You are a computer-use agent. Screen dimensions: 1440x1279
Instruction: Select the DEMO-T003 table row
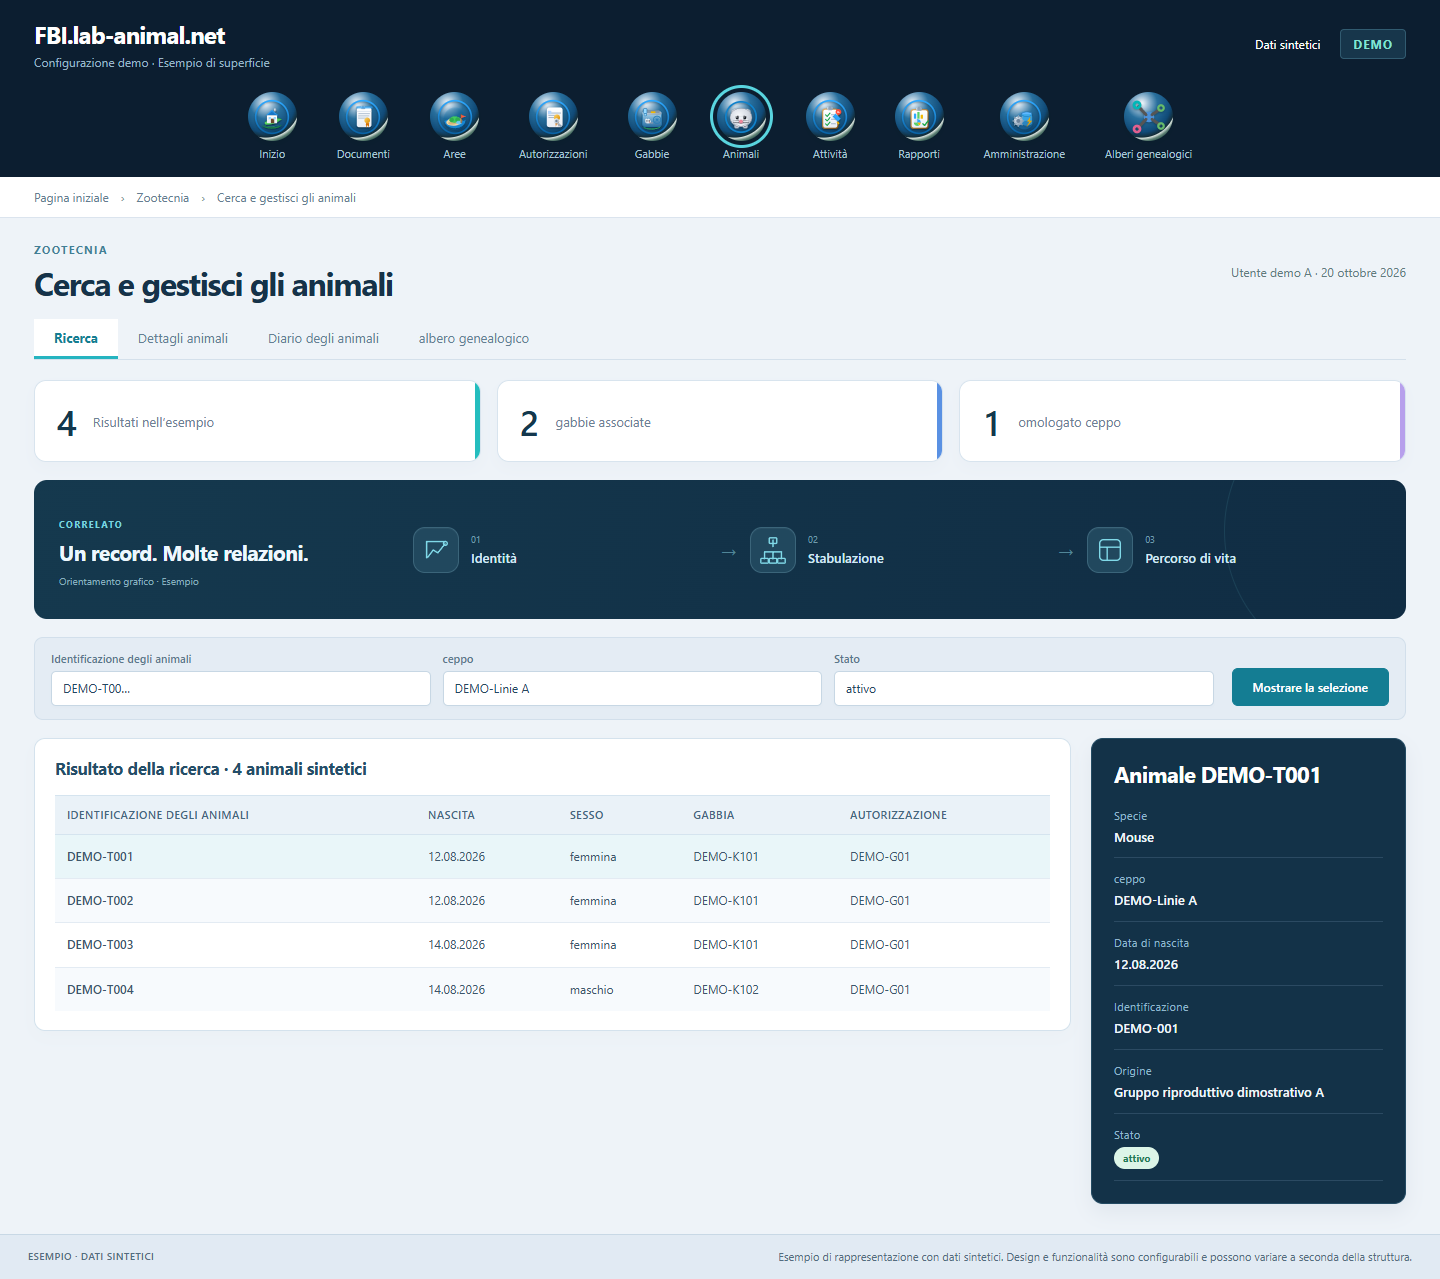(x=552, y=945)
